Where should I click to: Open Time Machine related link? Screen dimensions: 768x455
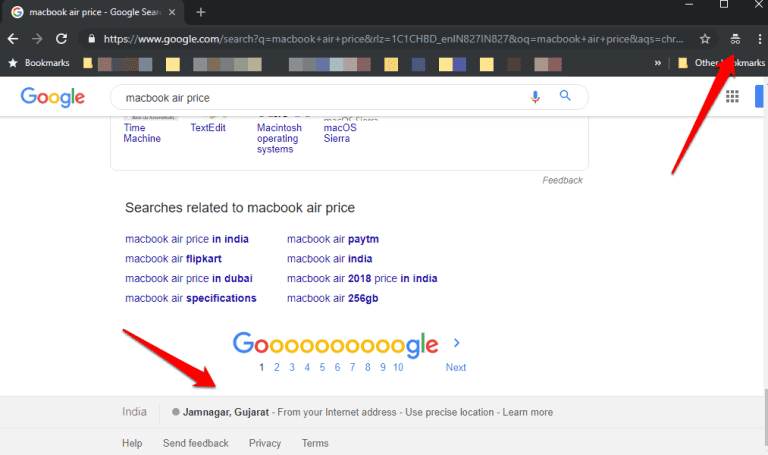[x=142, y=133]
